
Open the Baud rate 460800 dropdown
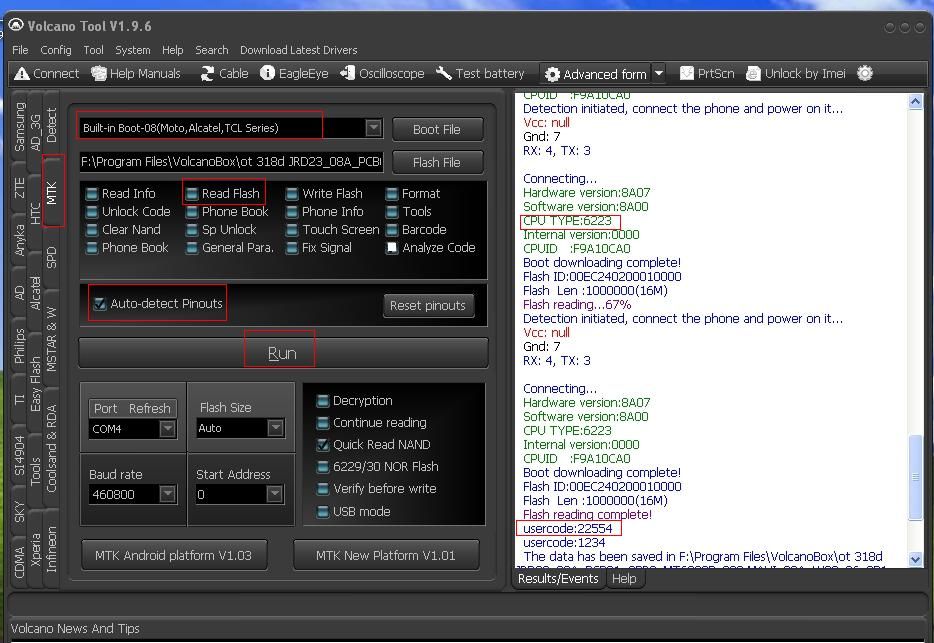coord(167,494)
